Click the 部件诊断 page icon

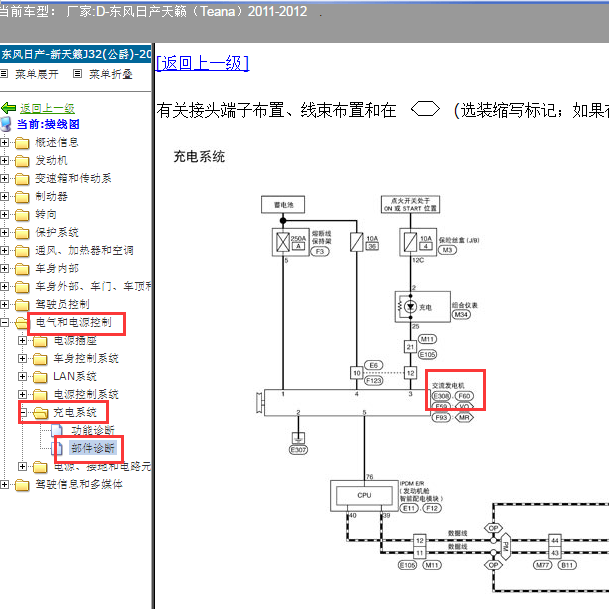click(57, 448)
